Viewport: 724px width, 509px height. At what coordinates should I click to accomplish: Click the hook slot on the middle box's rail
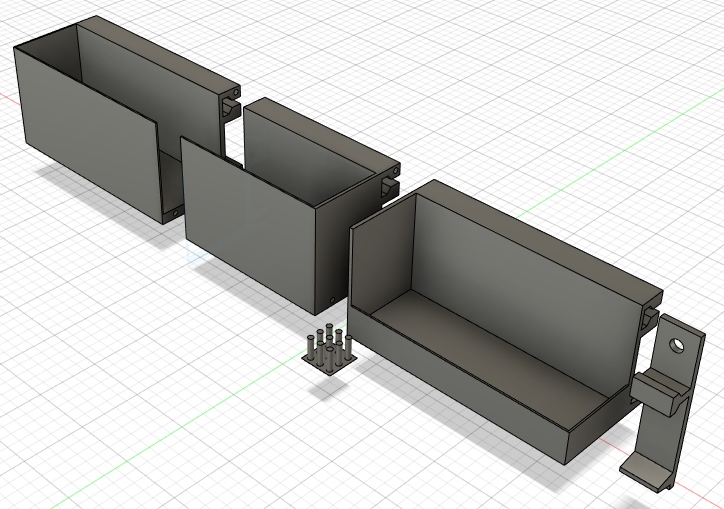[390, 186]
